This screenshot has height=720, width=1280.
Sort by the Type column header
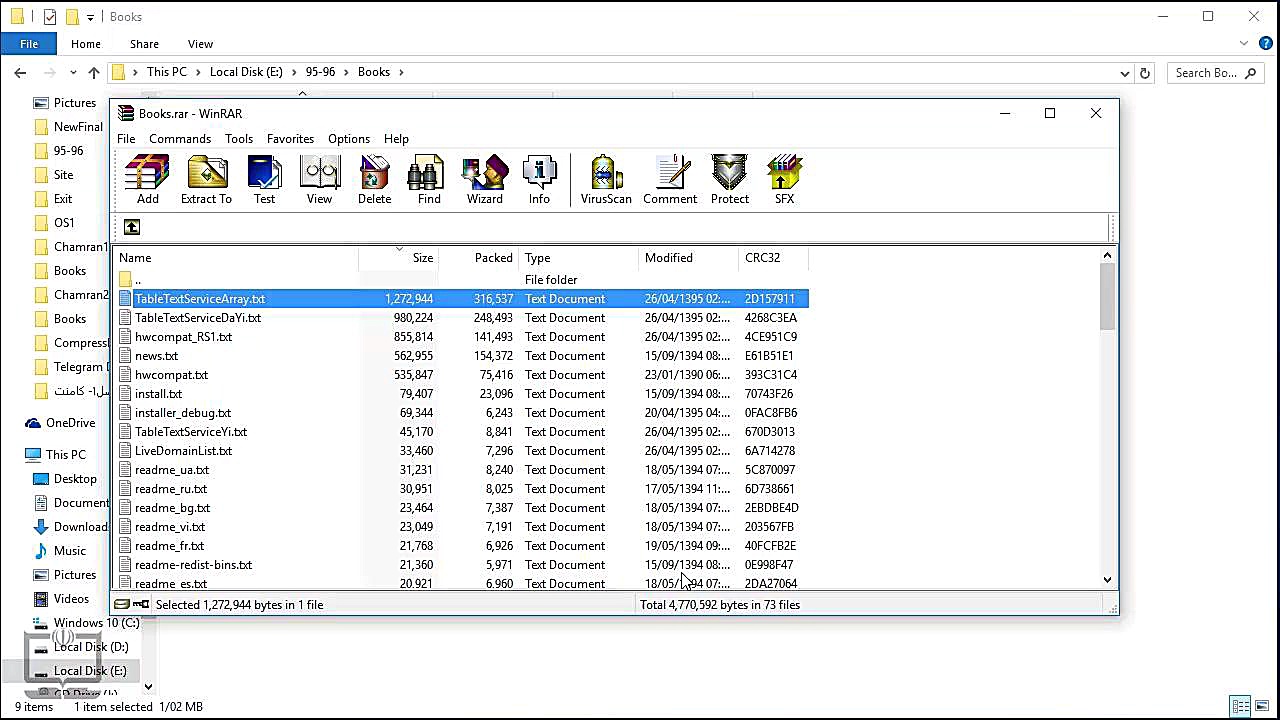click(578, 258)
